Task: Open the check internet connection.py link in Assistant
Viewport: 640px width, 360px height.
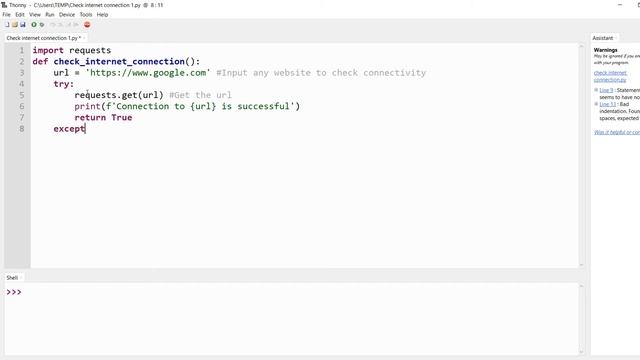Action: pyautogui.click(x=610, y=76)
